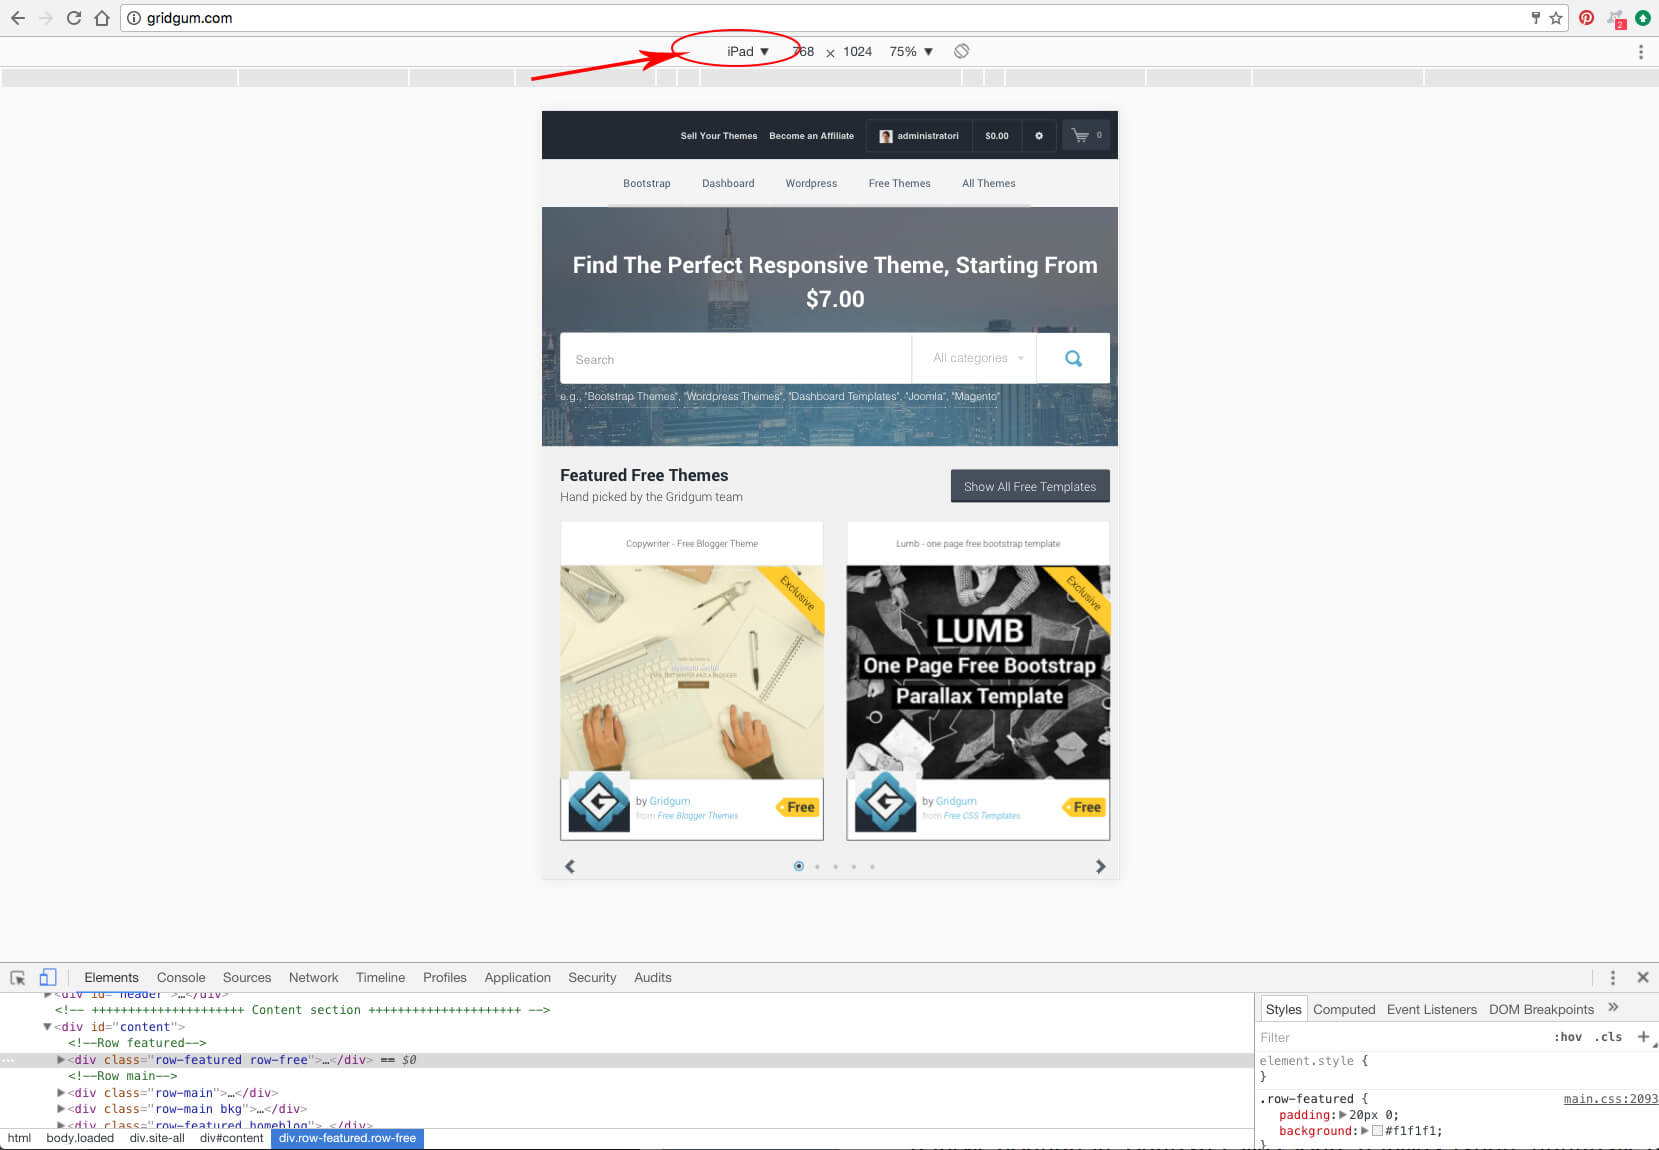This screenshot has width=1659, height=1150.
Task: Rotate the device orientation icon
Action: tap(961, 51)
